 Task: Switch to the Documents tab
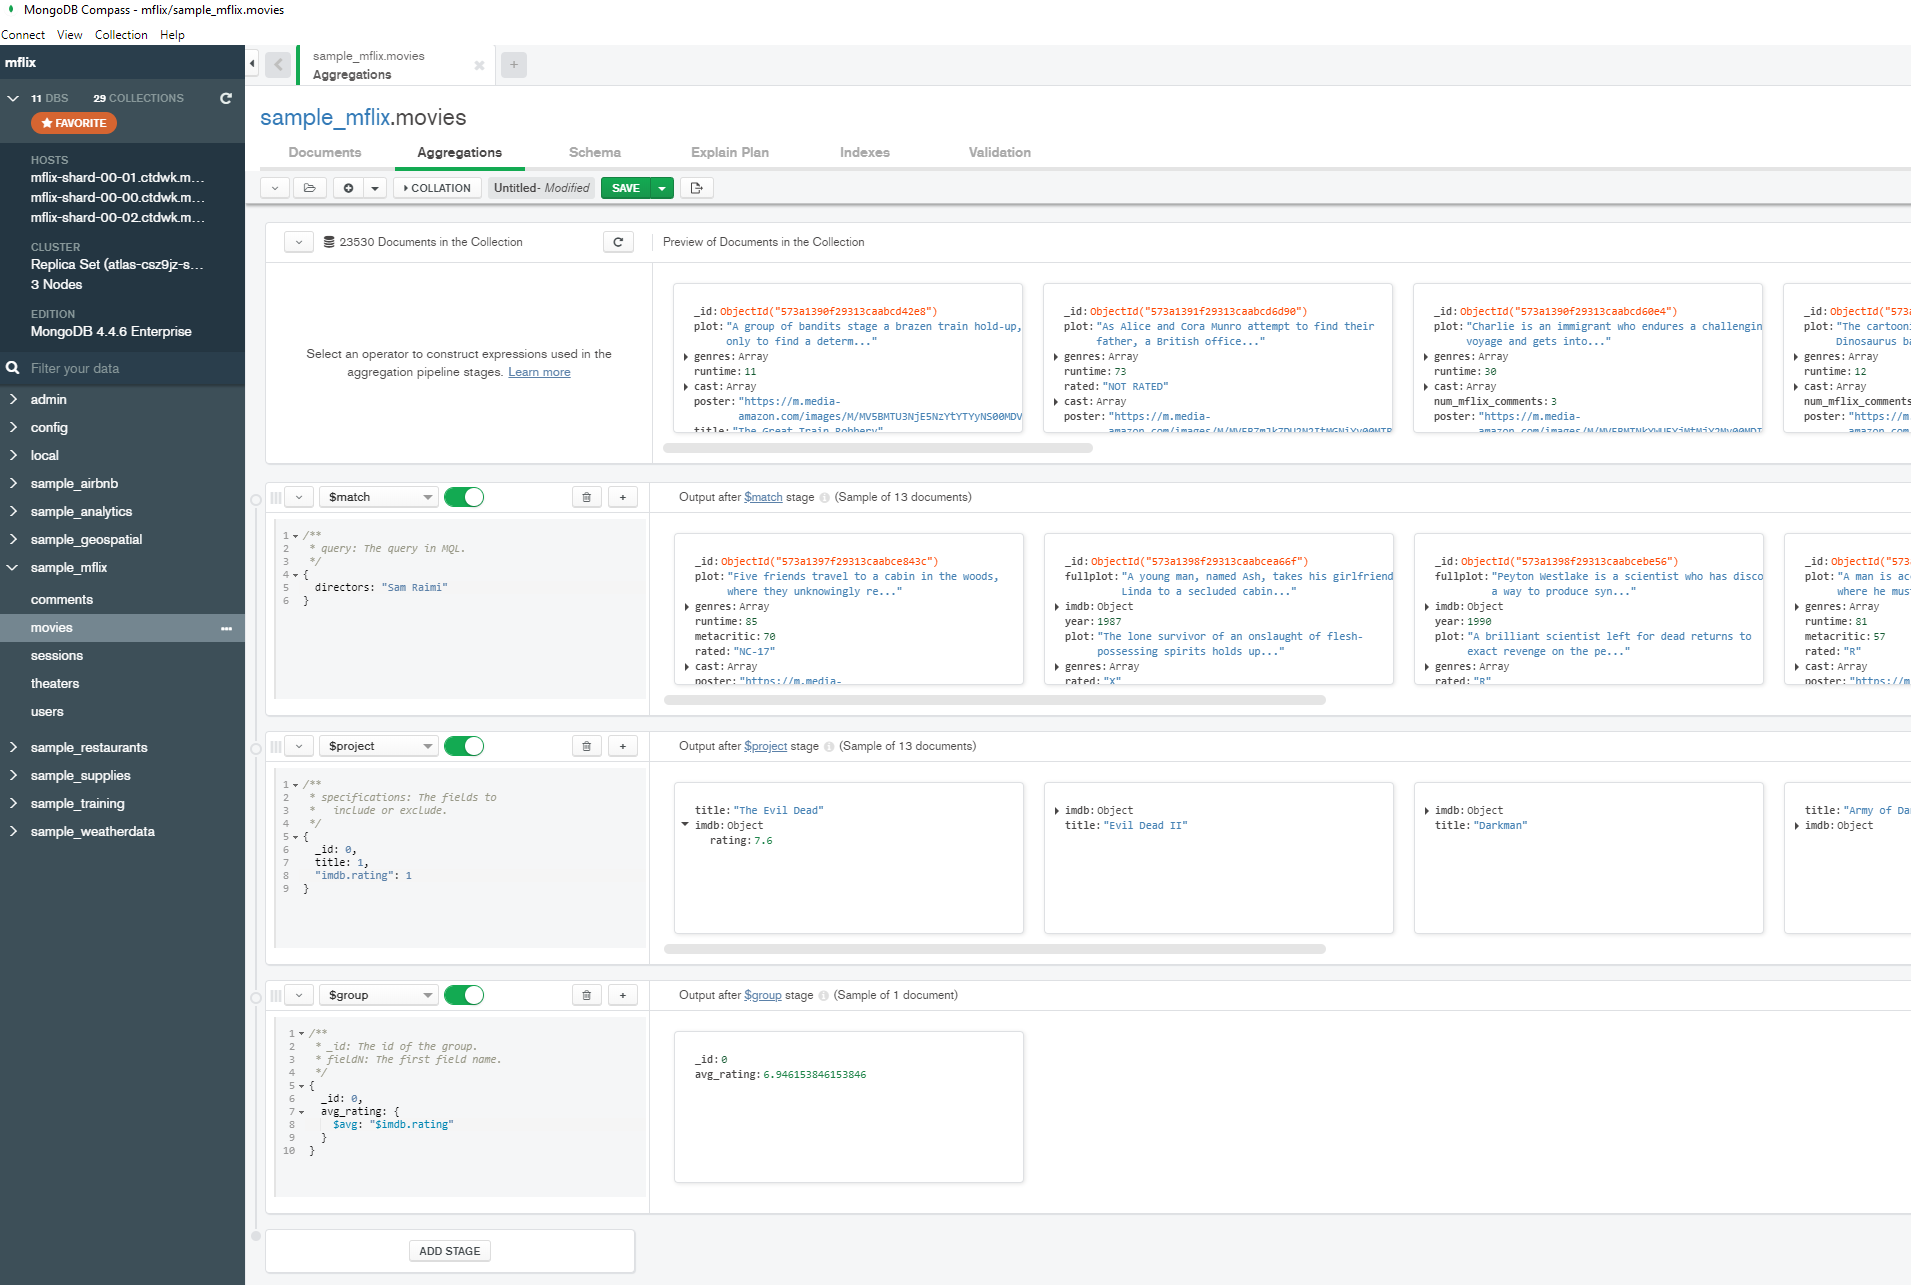tap(325, 152)
